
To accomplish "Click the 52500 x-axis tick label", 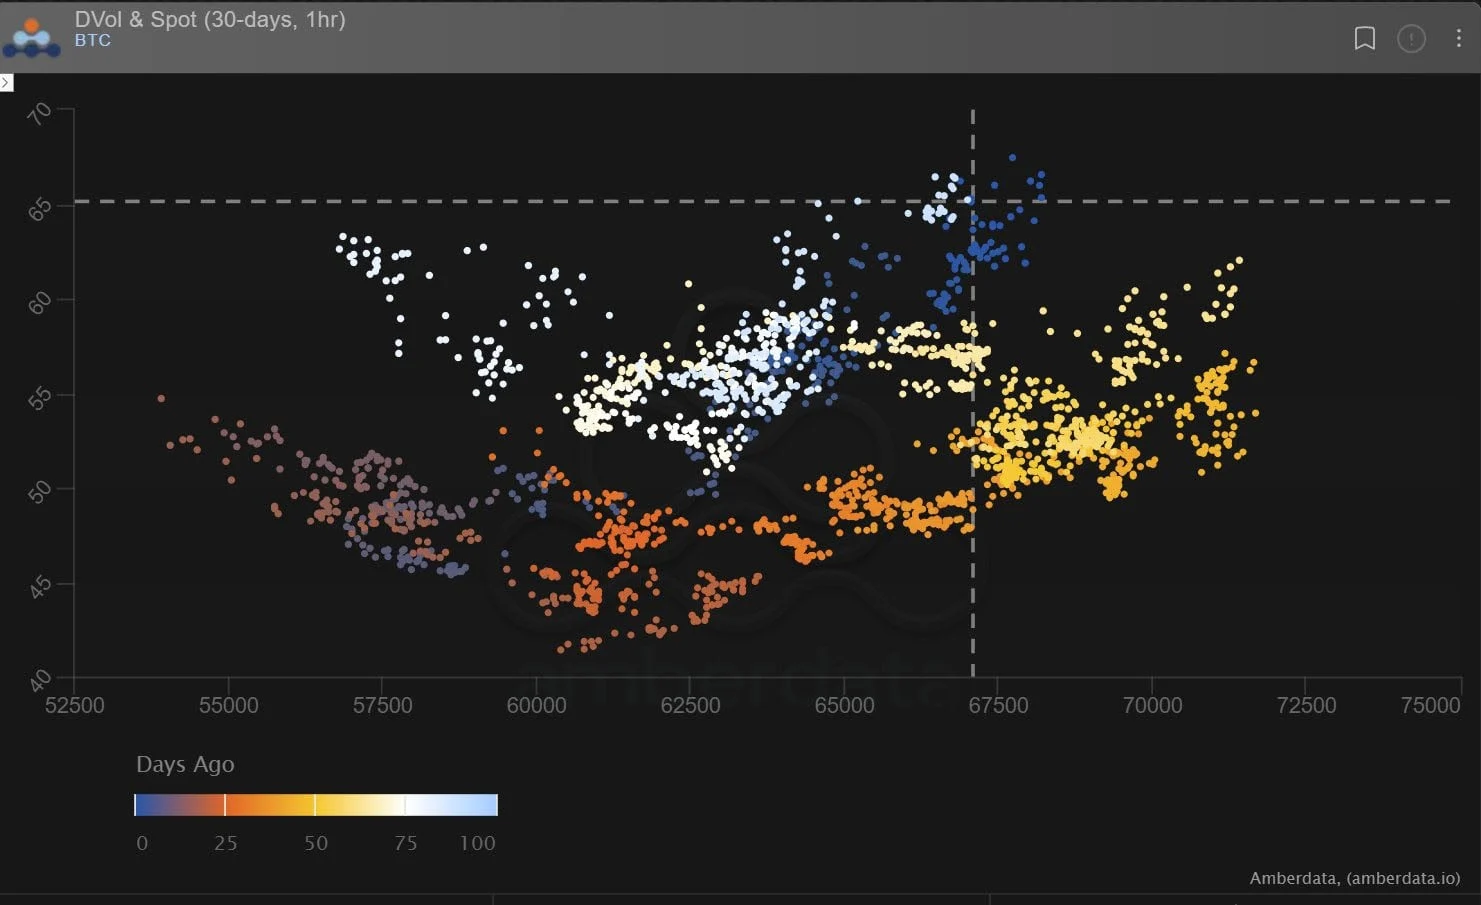I will [x=75, y=705].
